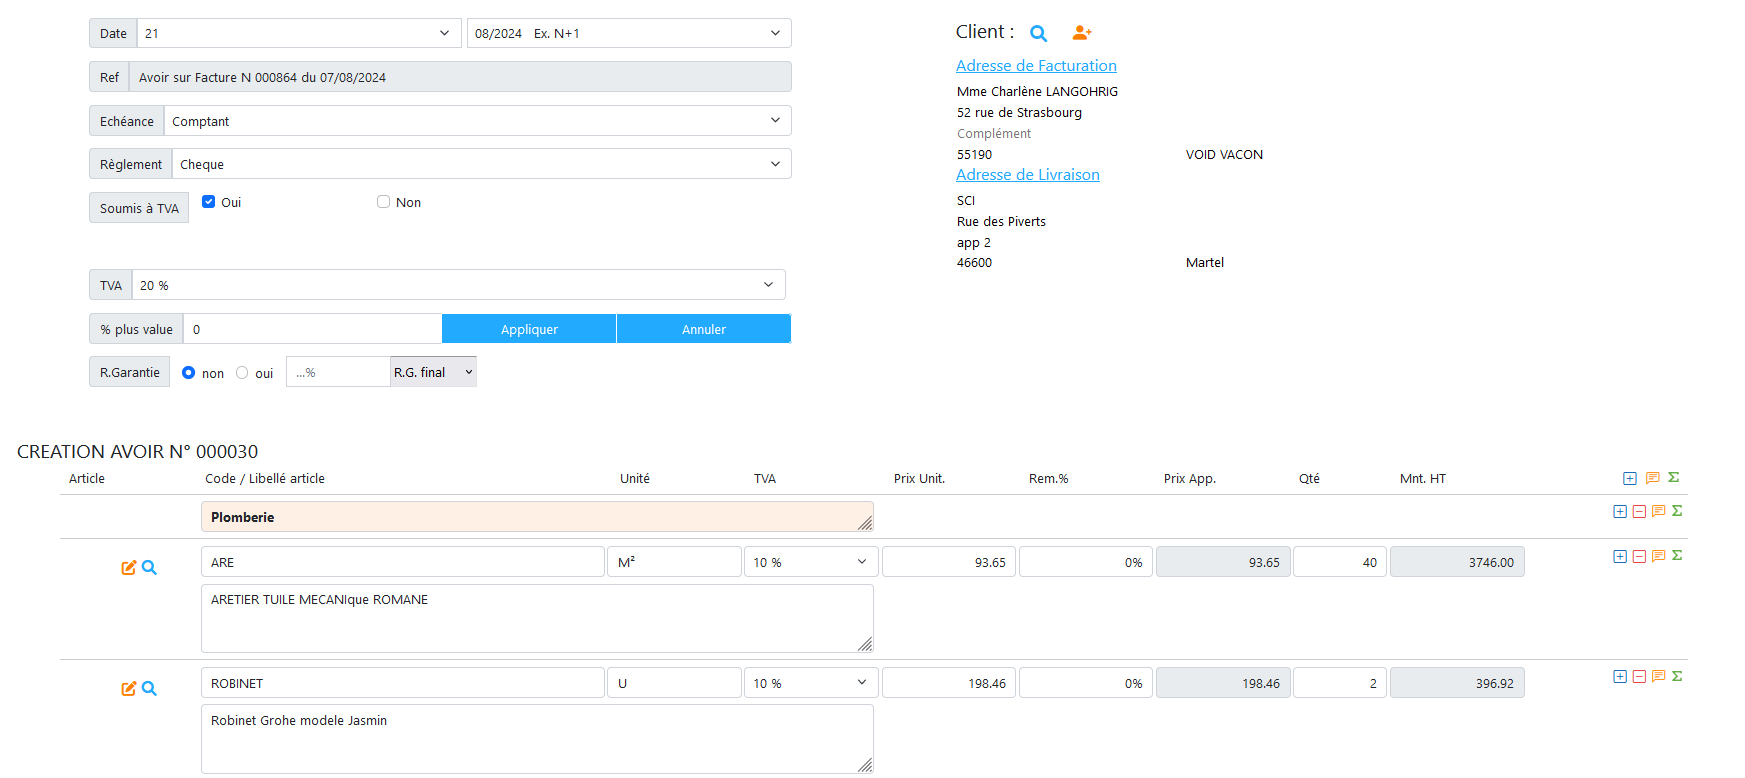Click the Rem.% field on ROBINET row
Image resolution: width=1745 pixels, height=778 pixels.
pos(1086,683)
